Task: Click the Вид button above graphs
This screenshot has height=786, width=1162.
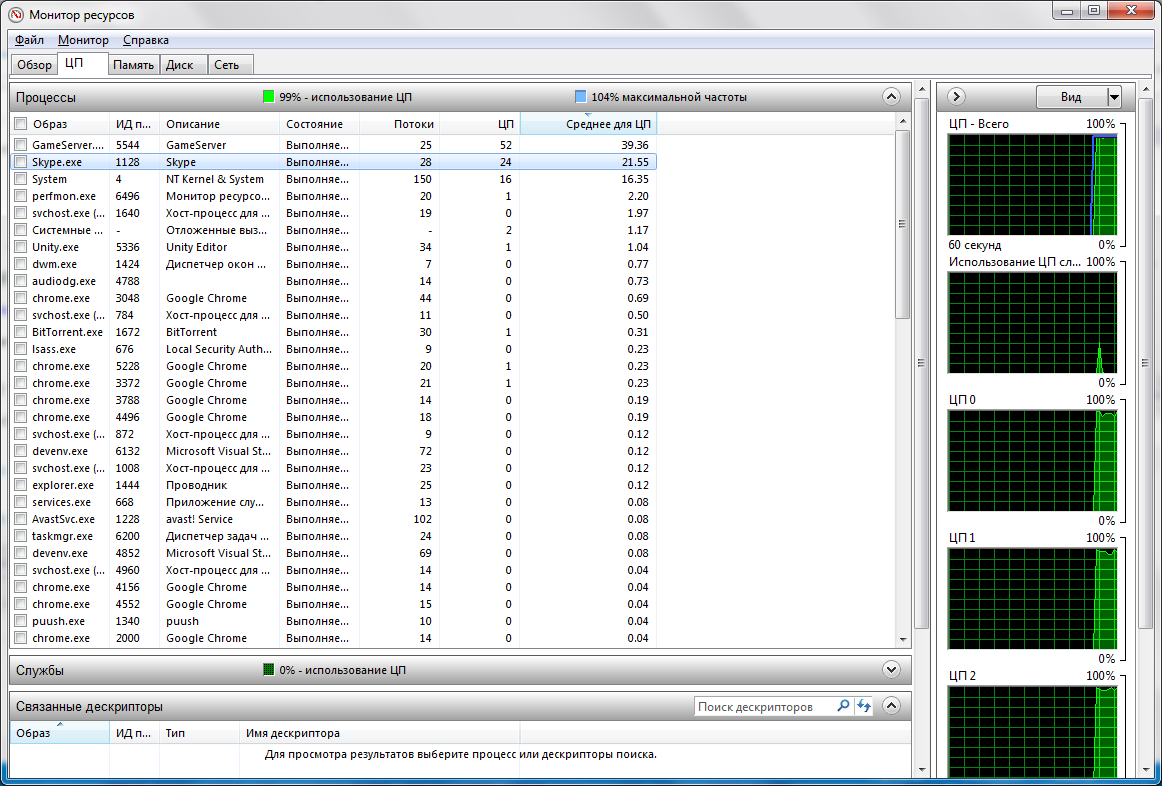Action: [1071, 97]
